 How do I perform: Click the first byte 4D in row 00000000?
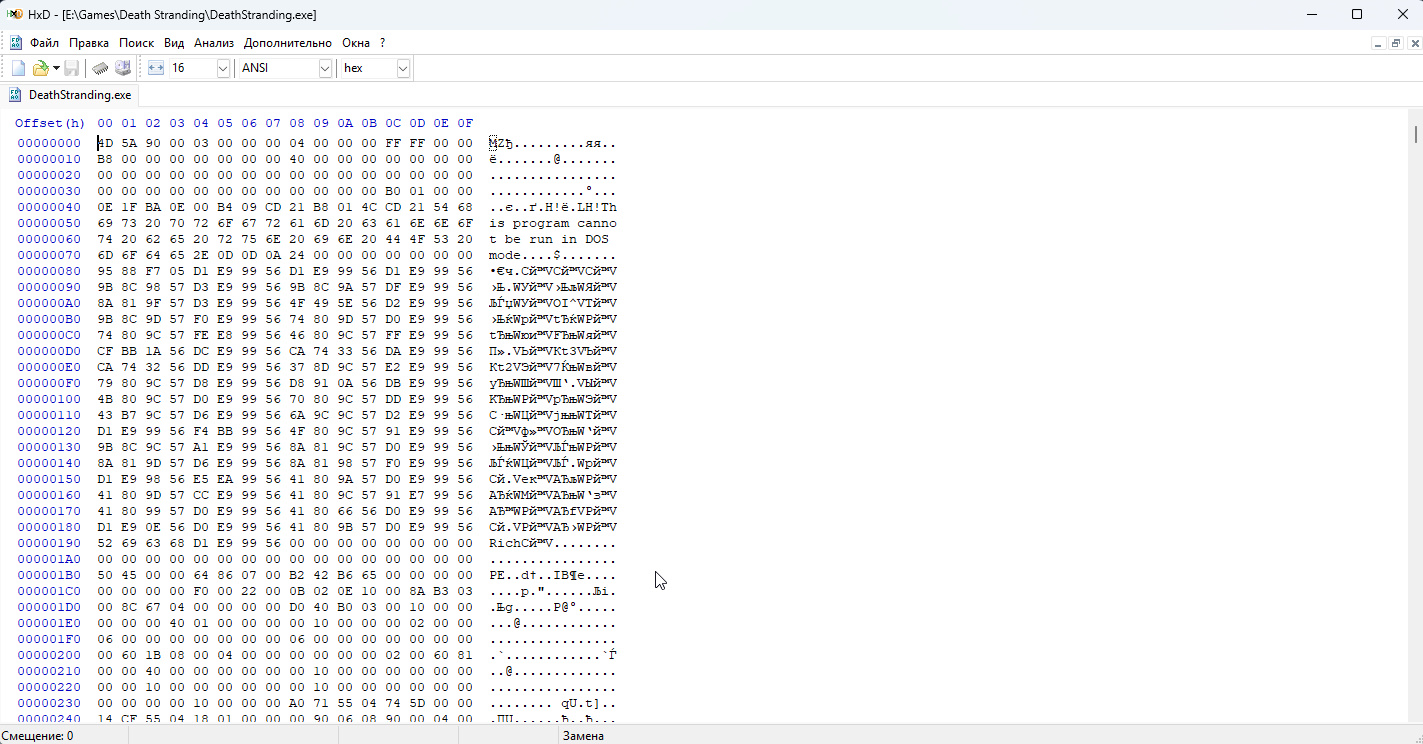coord(105,143)
